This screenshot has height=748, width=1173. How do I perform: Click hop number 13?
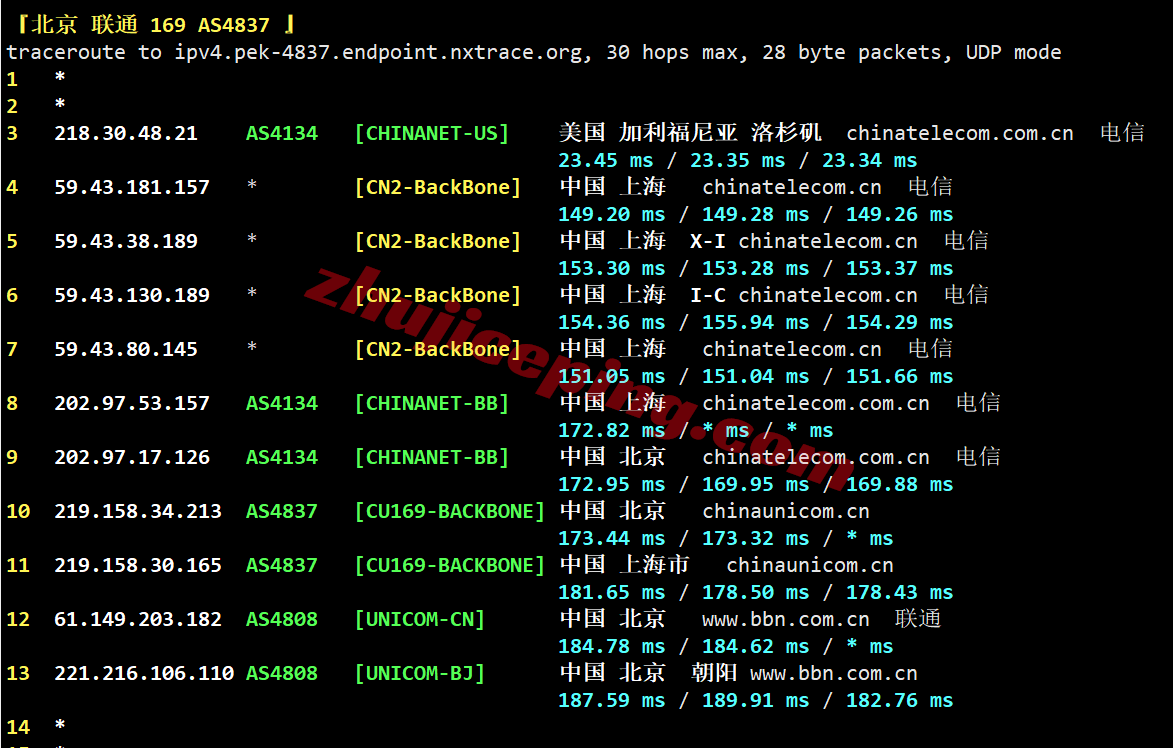(x=18, y=673)
